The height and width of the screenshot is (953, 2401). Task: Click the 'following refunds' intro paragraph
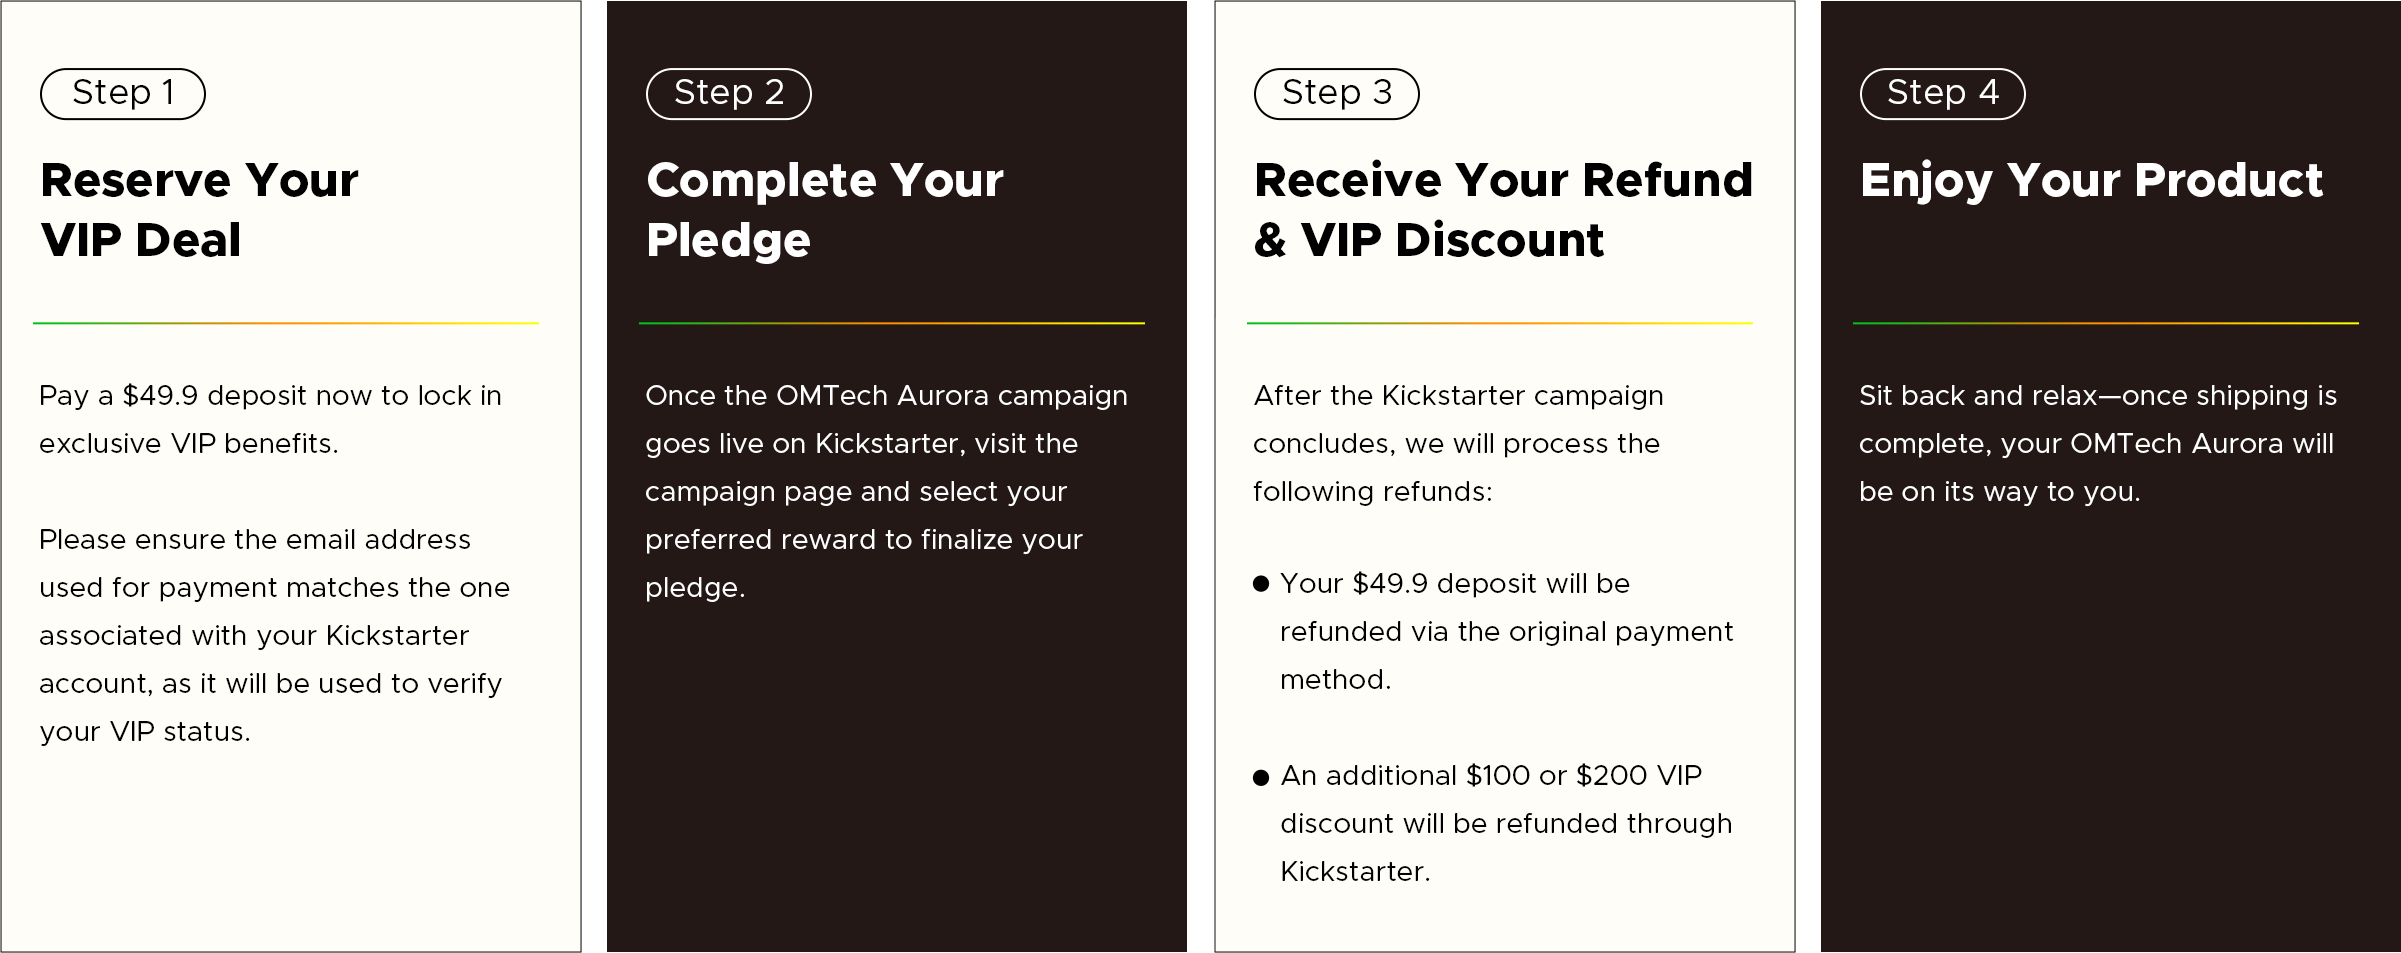click(1458, 444)
